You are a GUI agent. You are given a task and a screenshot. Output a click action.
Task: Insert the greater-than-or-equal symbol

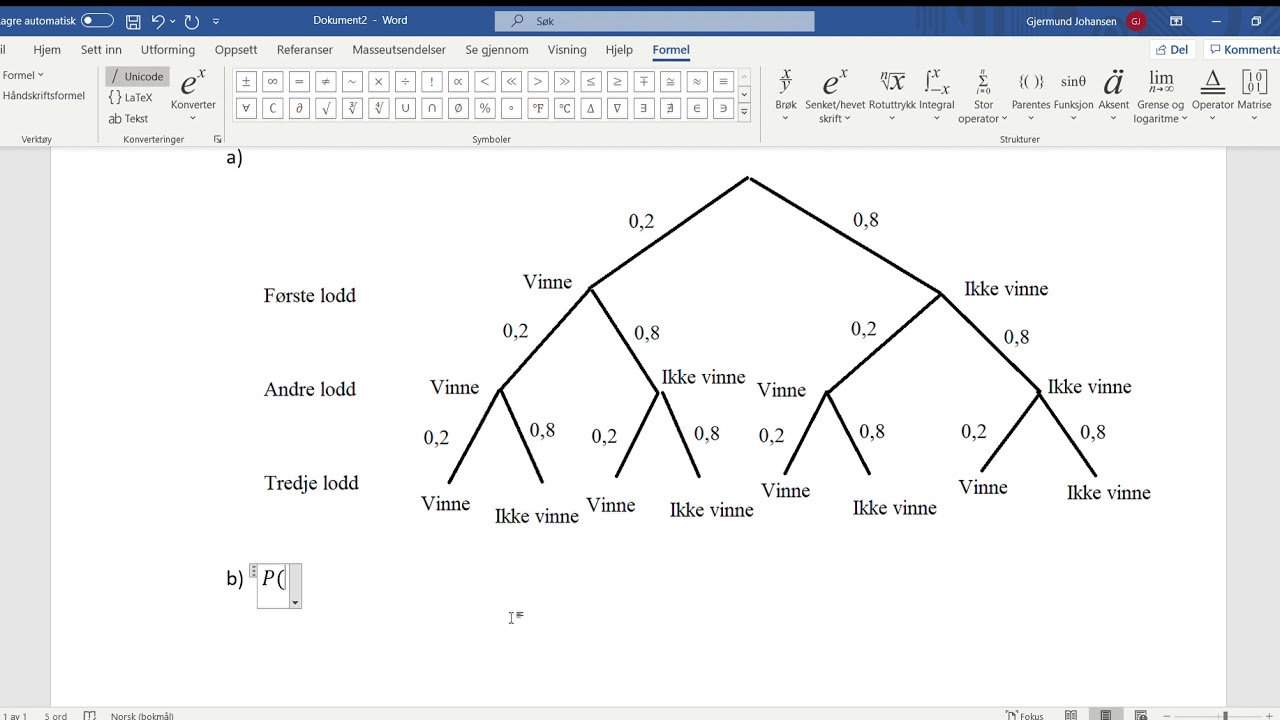[x=618, y=82]
